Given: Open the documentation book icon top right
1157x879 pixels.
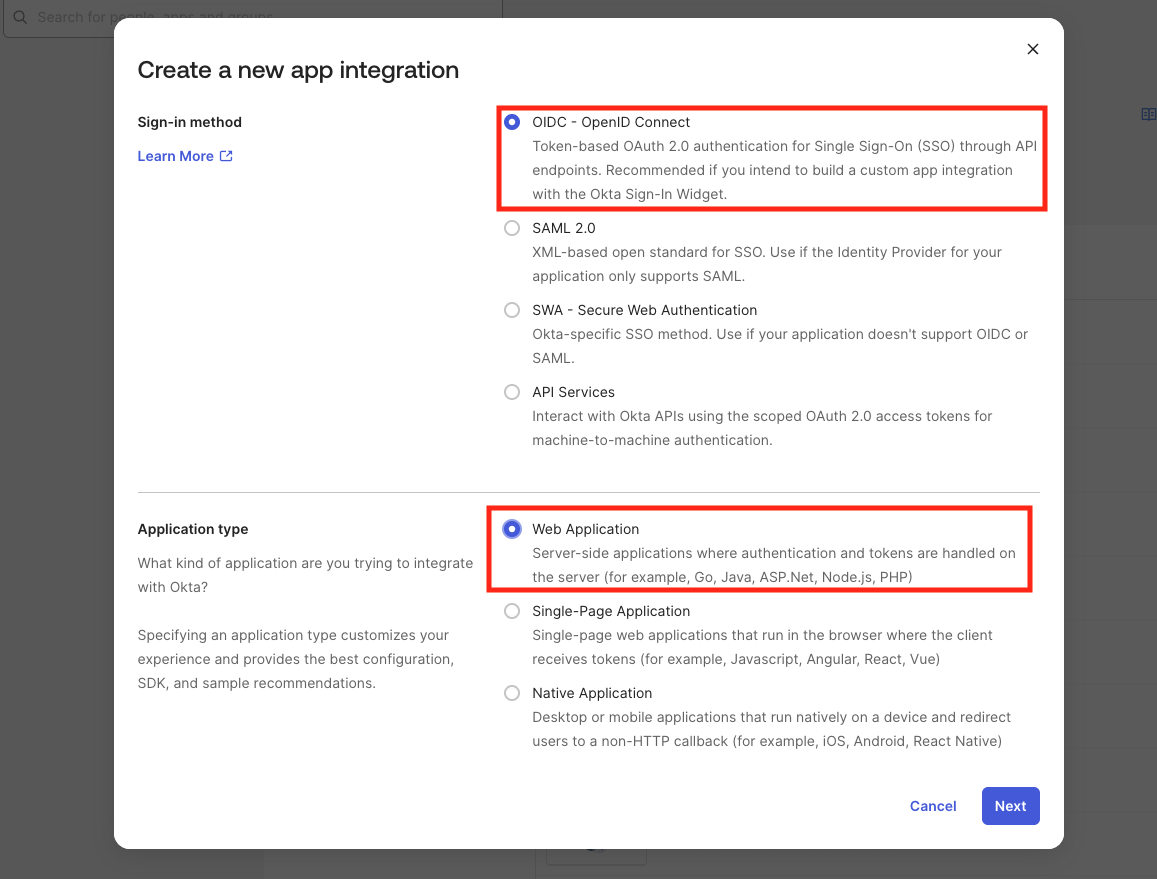Looking at the screenshot, I should click(1147, 114).
